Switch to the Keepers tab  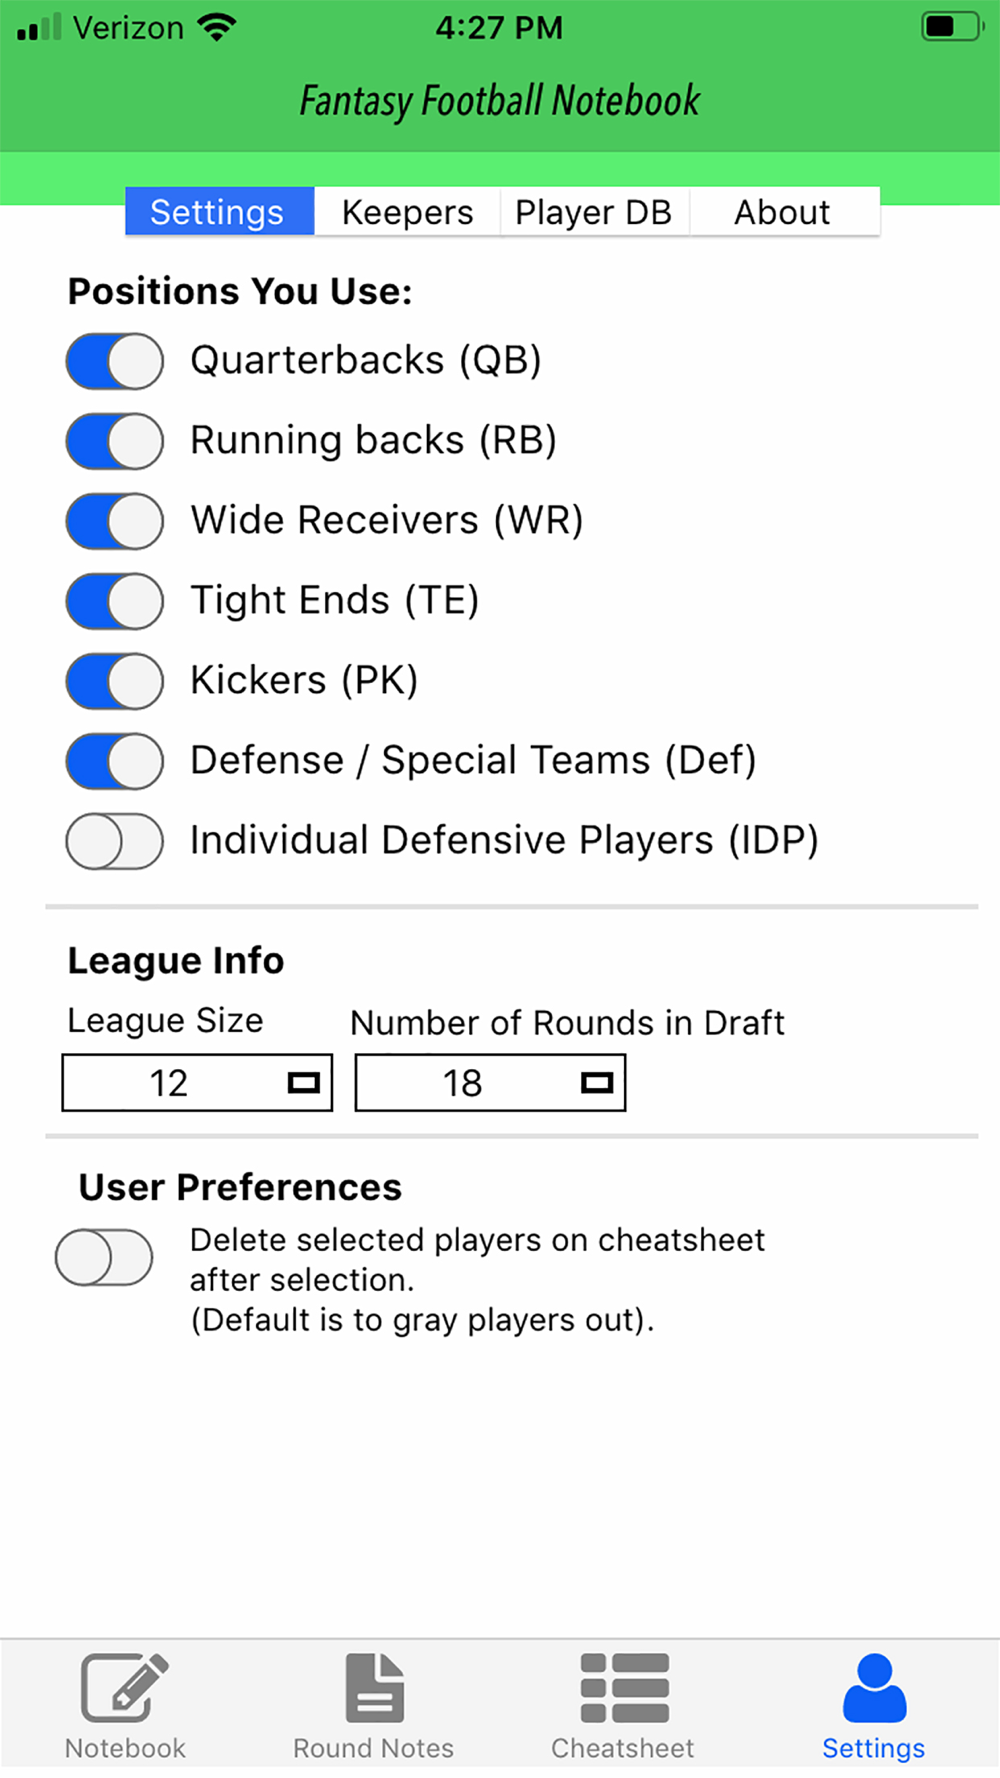pos(407,212)
